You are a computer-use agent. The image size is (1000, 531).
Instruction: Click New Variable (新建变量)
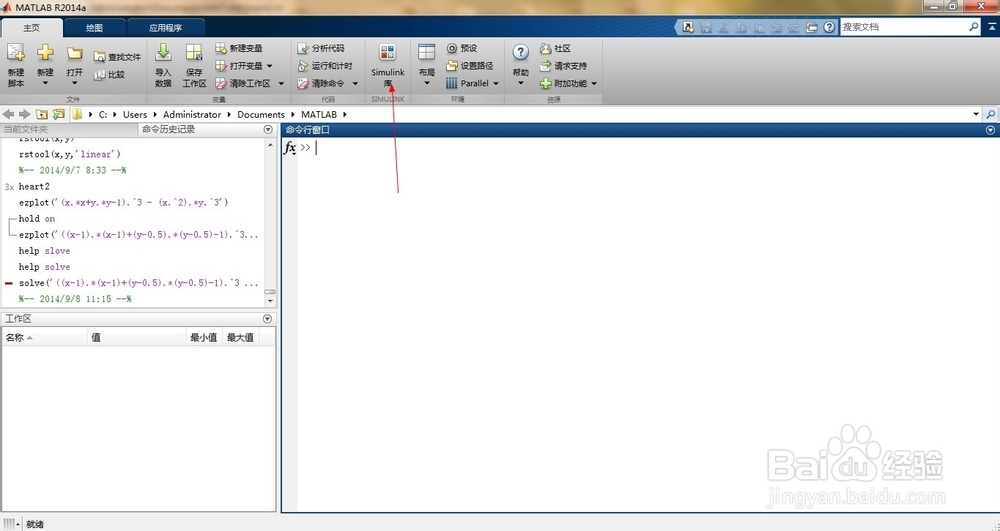pyautogui.click(x=239, y=48)
